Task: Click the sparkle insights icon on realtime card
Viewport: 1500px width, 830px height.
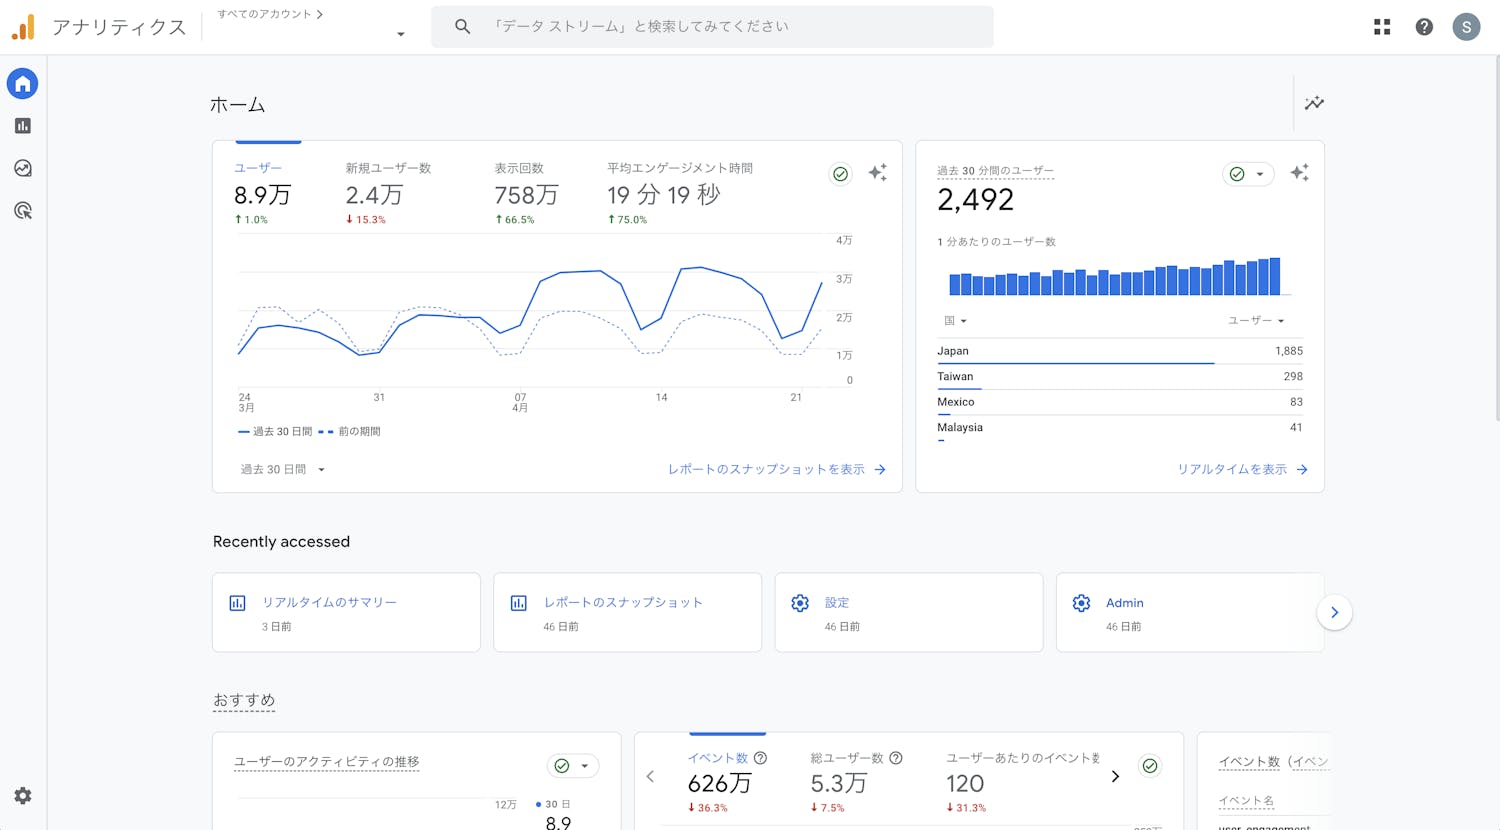Action: pos(1299,173)
